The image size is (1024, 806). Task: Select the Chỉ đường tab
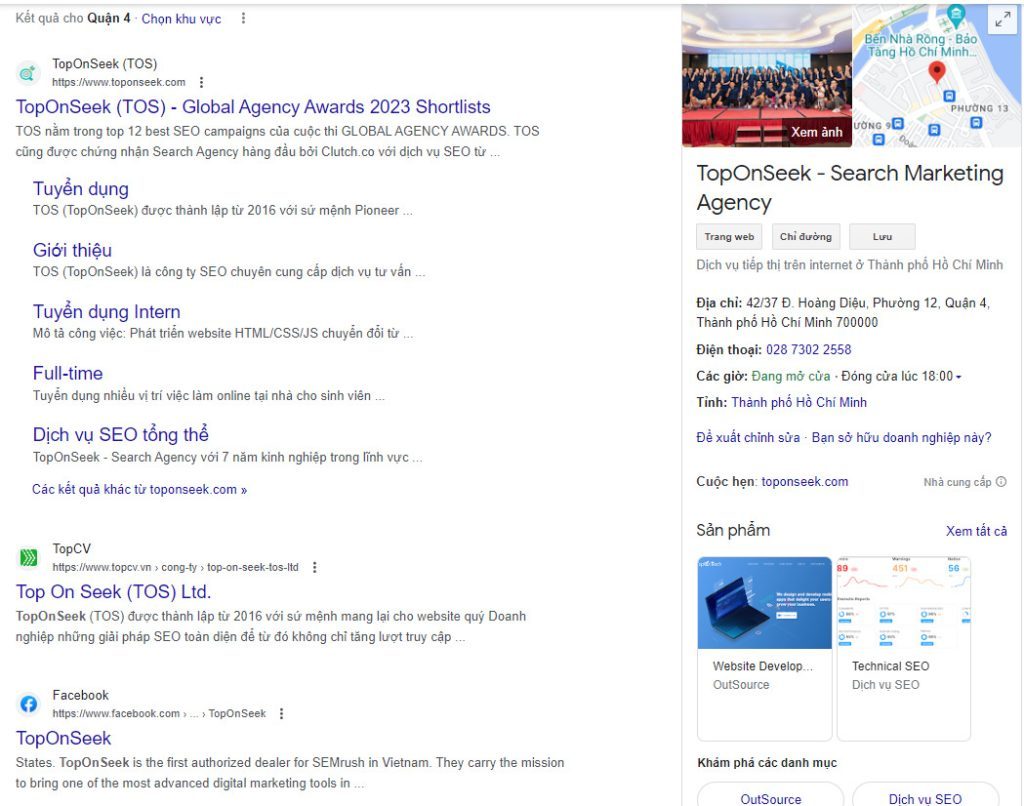806,236
